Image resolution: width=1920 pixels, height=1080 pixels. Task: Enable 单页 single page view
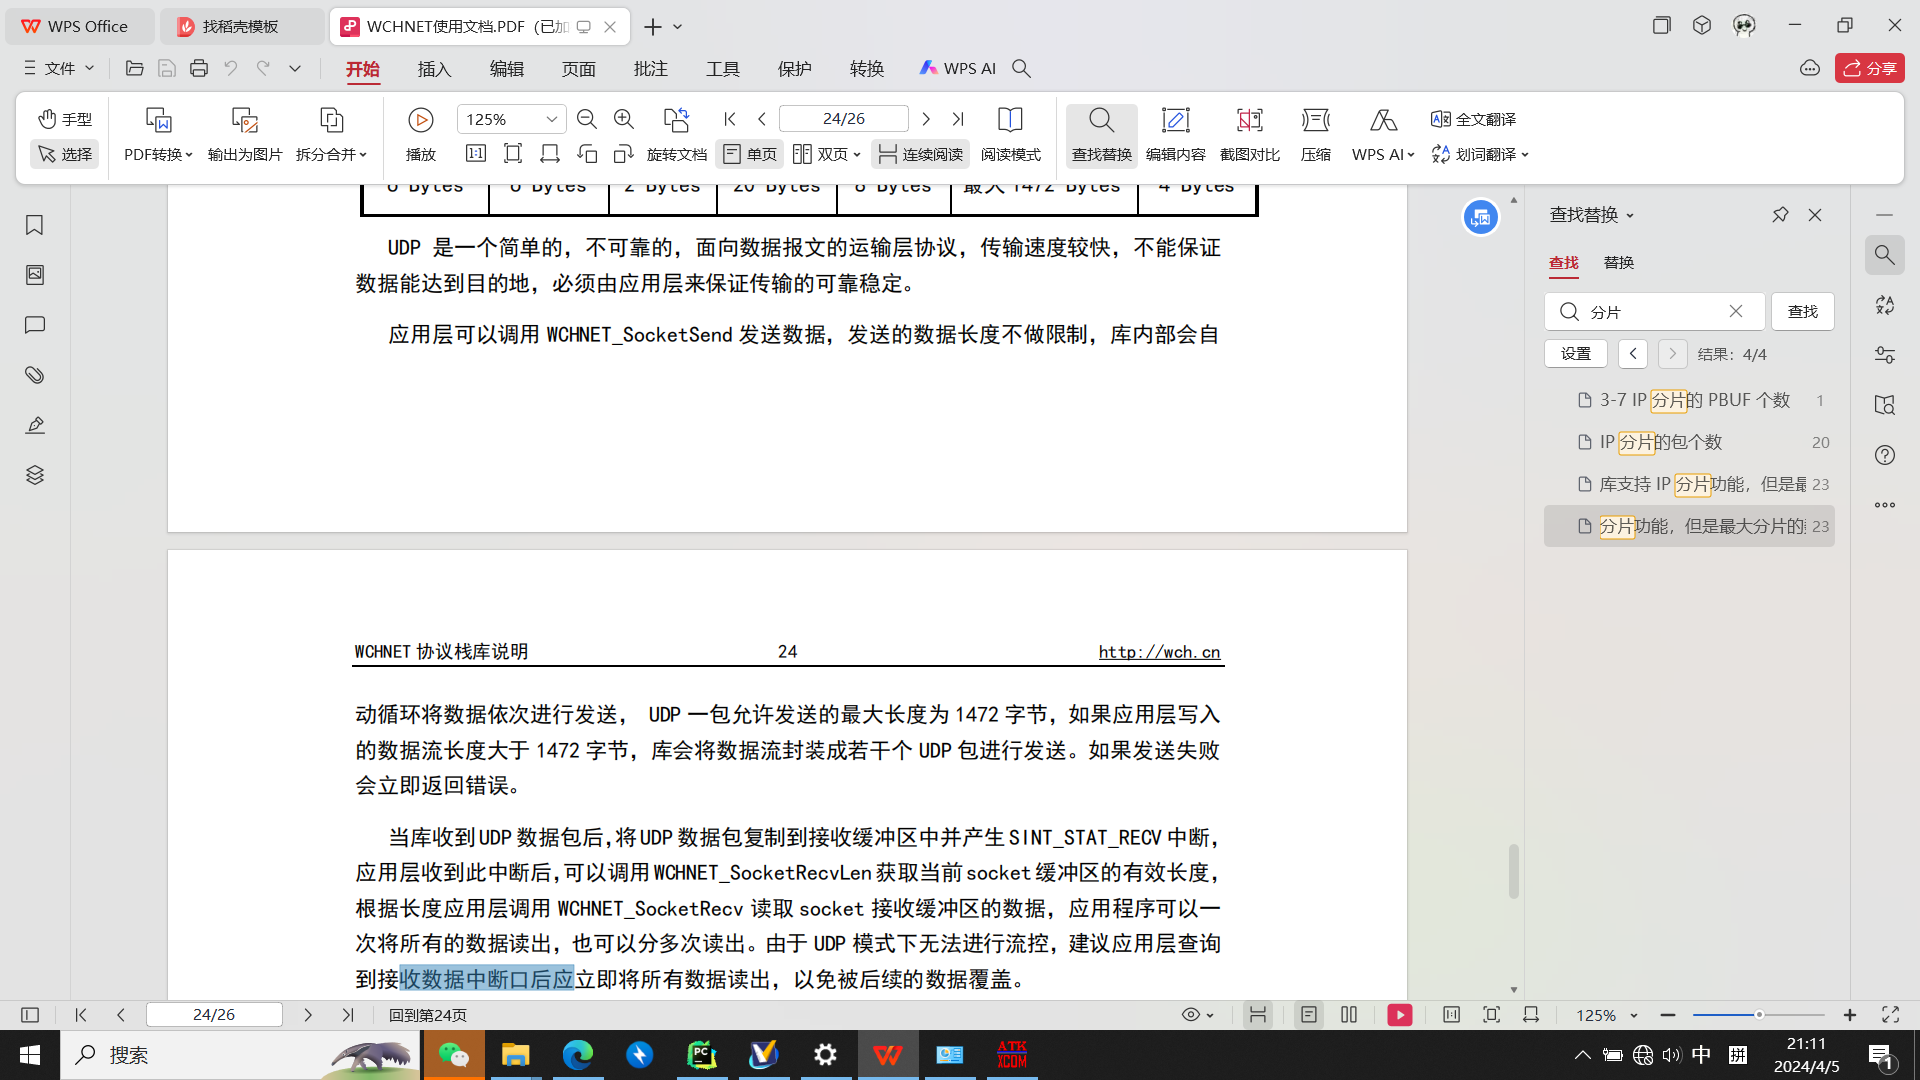(x=750, y=154)
